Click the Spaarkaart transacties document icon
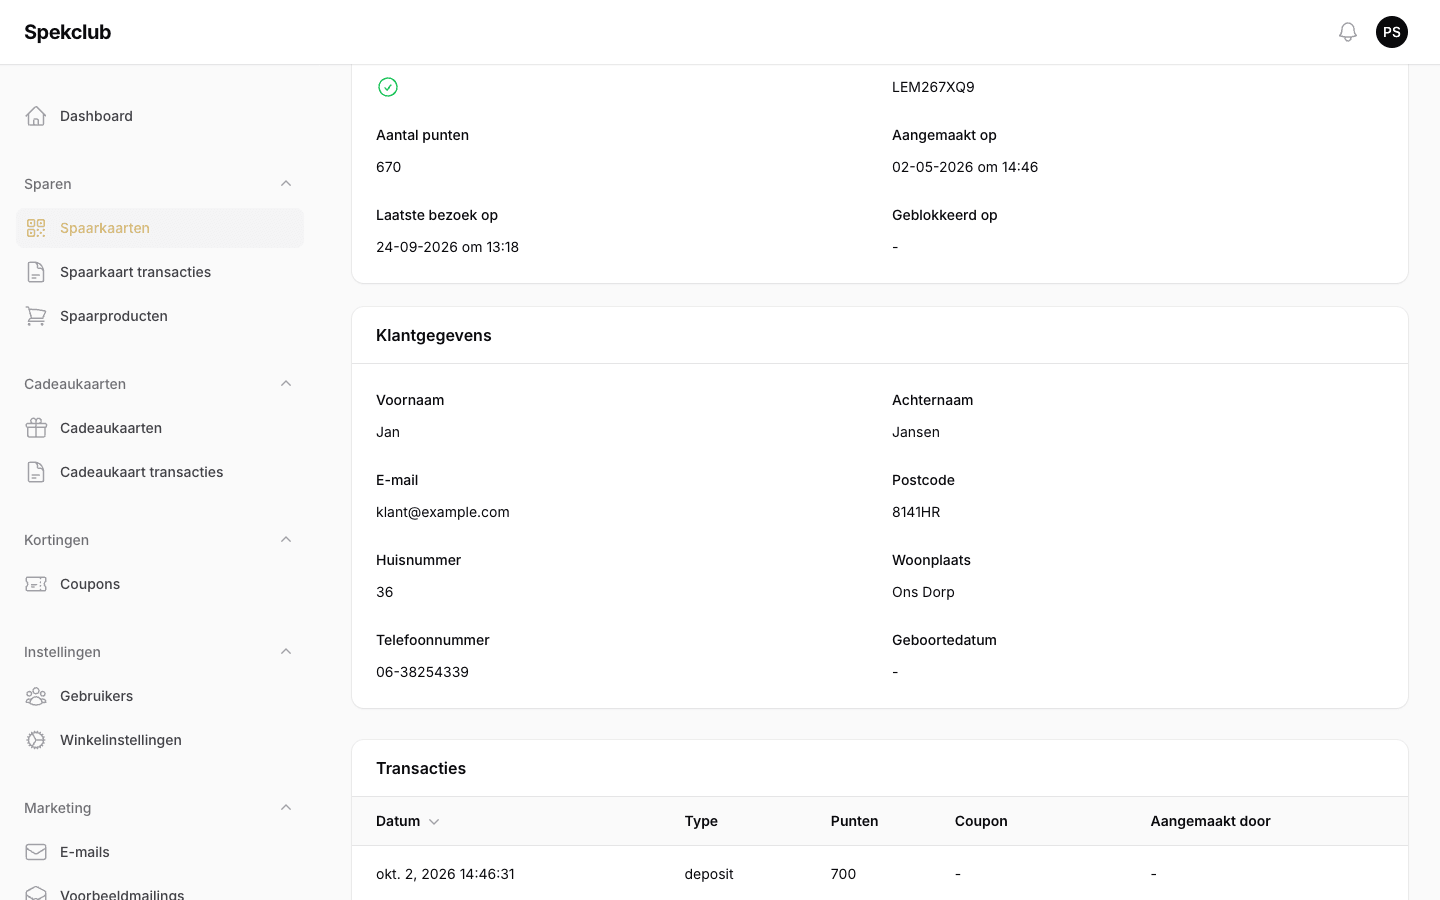The height and width of the screenshot is (900, 1440). (36, 272)
